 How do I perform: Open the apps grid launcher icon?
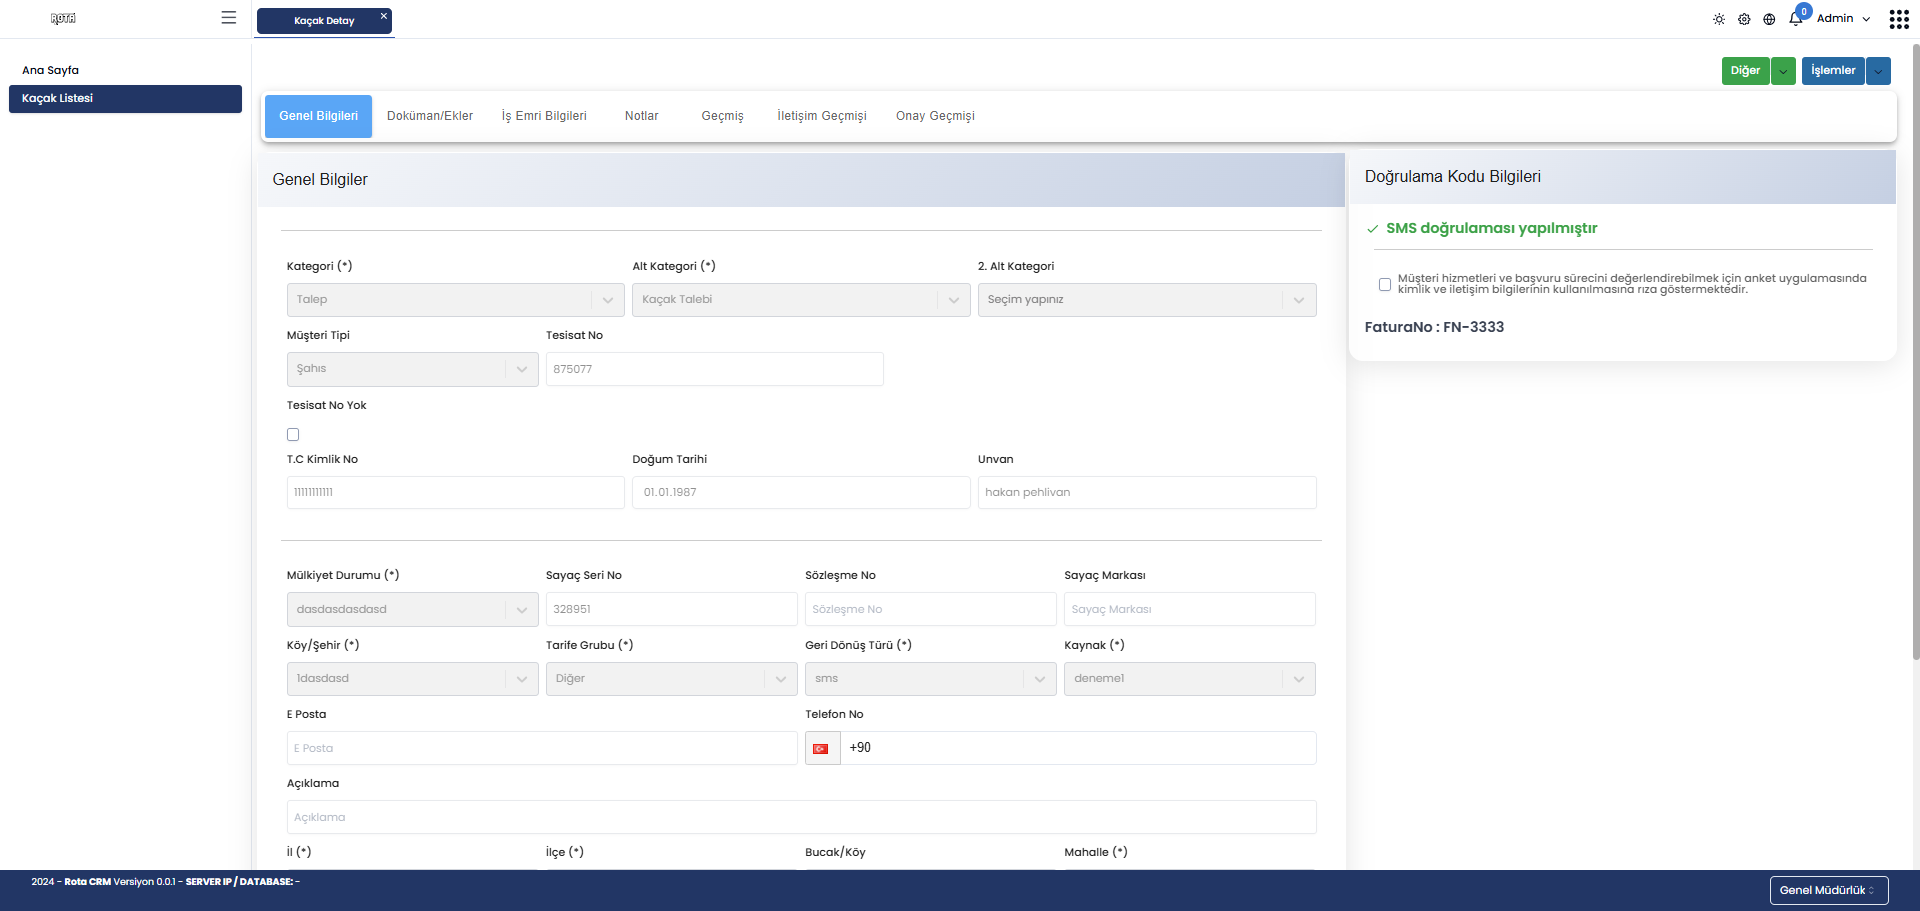(1899, 19)
